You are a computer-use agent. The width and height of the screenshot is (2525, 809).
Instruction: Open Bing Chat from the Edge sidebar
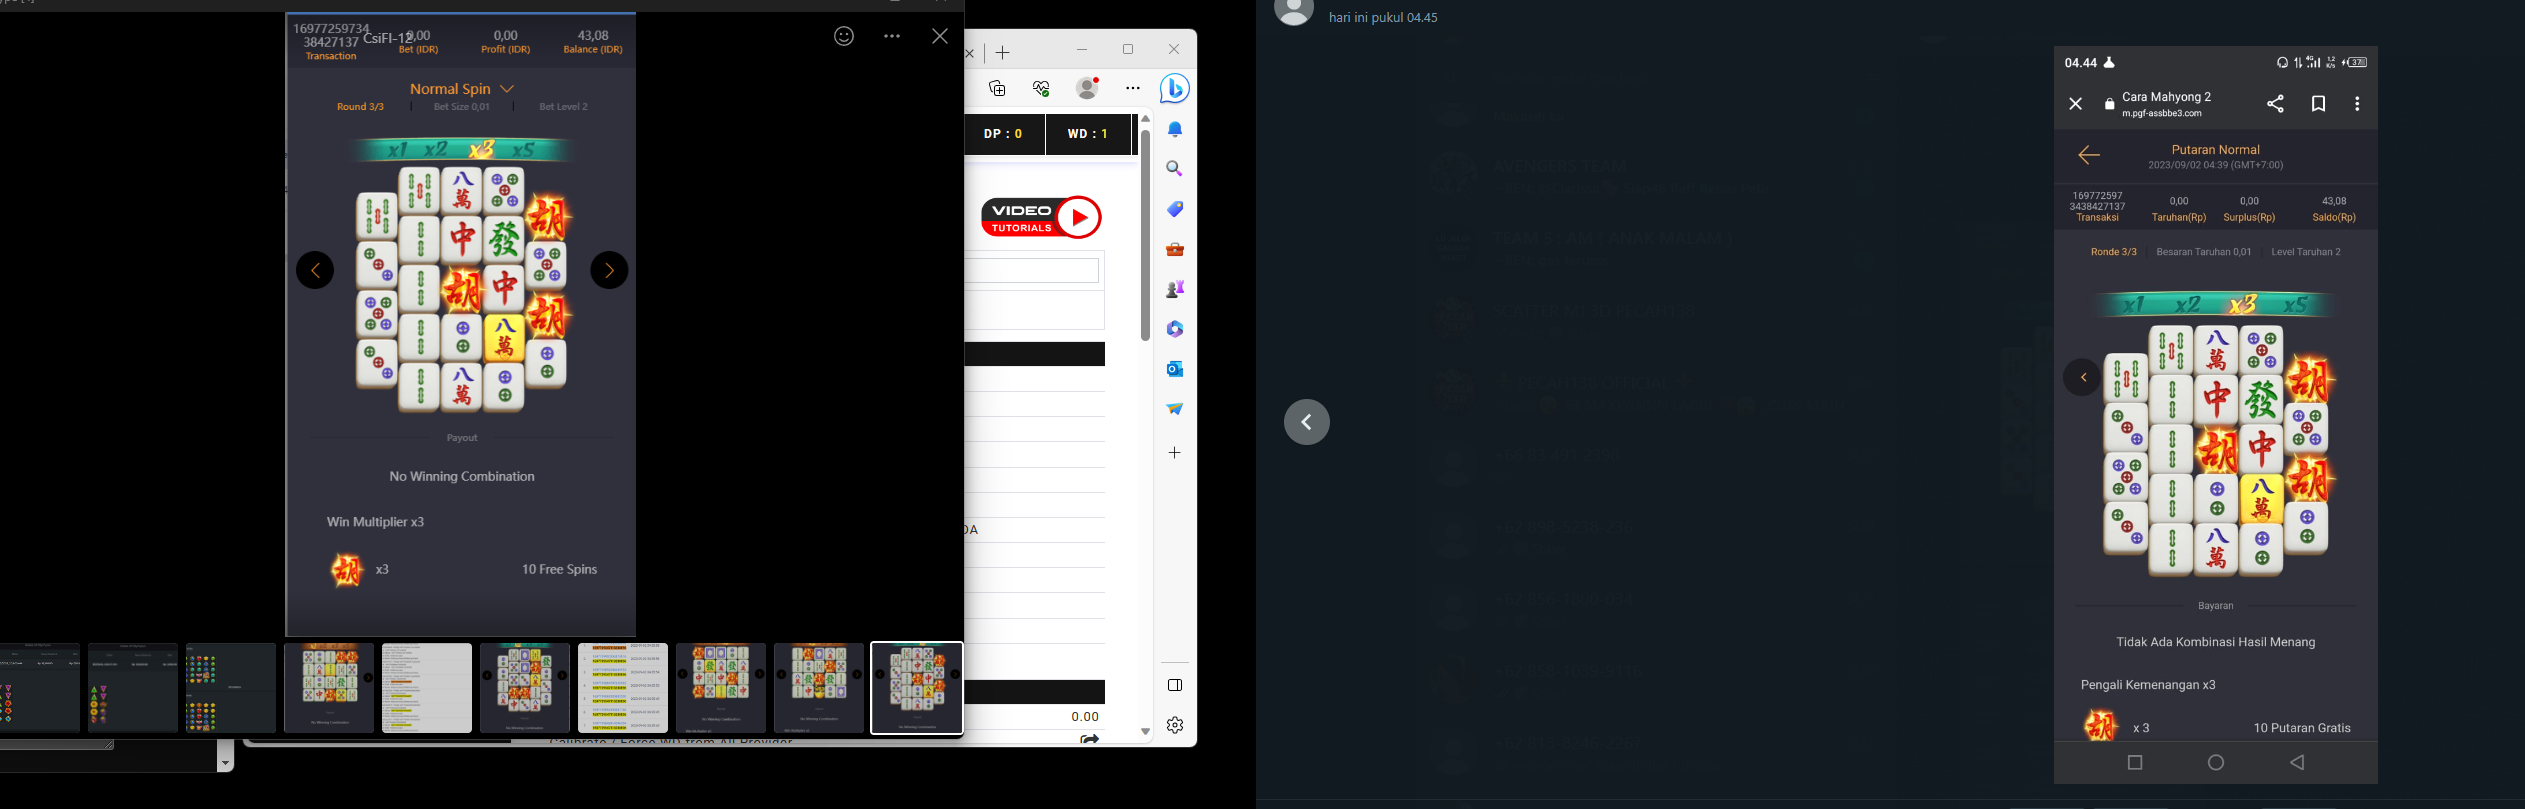1175,89
